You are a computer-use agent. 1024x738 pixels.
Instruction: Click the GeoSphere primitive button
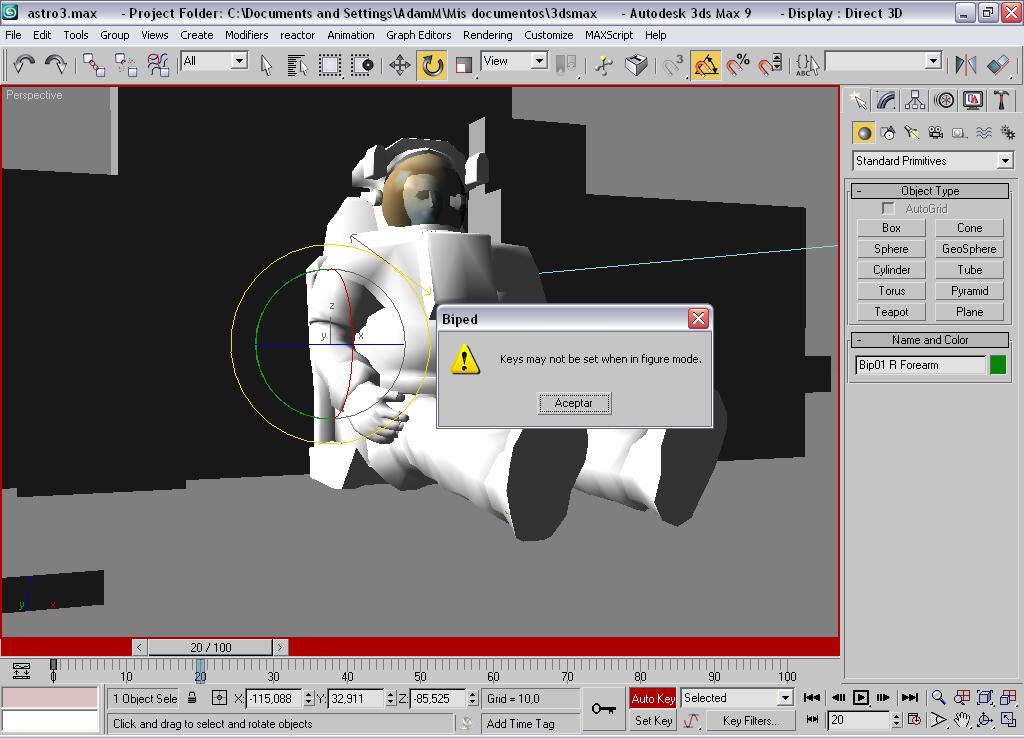click(x=969, y=249)
